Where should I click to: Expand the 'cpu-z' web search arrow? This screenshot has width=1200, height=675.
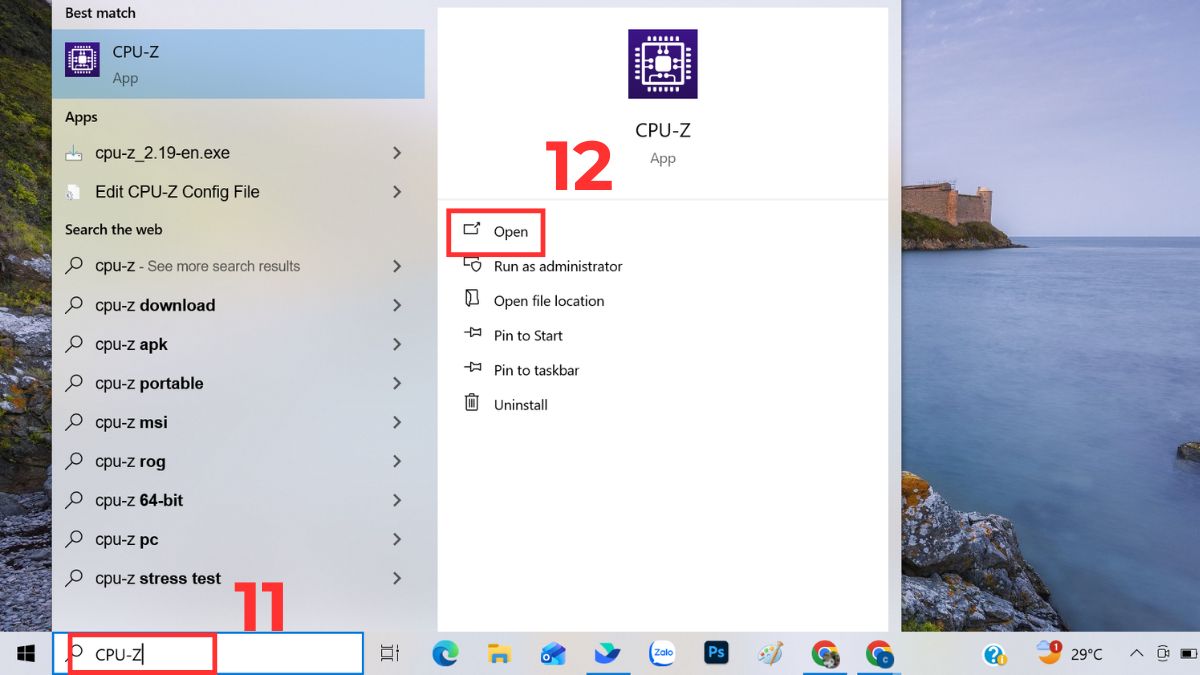tap(397, 266)
